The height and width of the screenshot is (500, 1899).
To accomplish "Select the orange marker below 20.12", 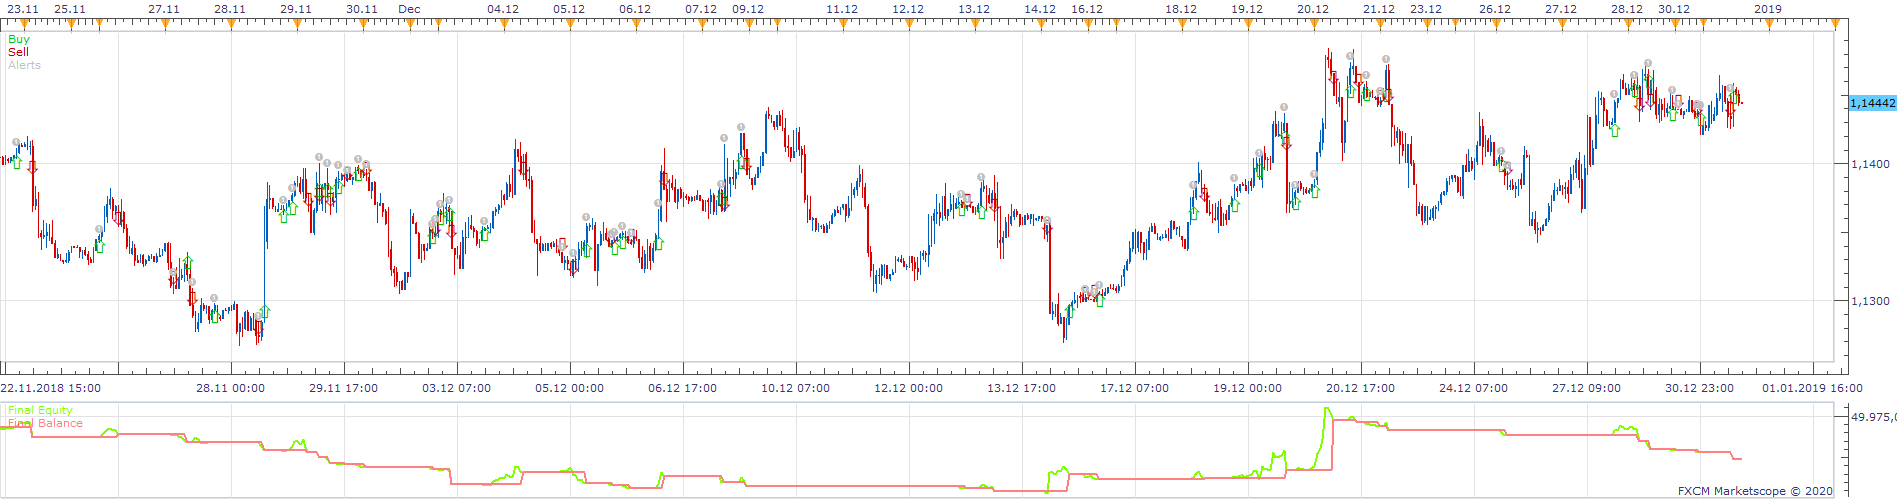I will click(1314, 23).
